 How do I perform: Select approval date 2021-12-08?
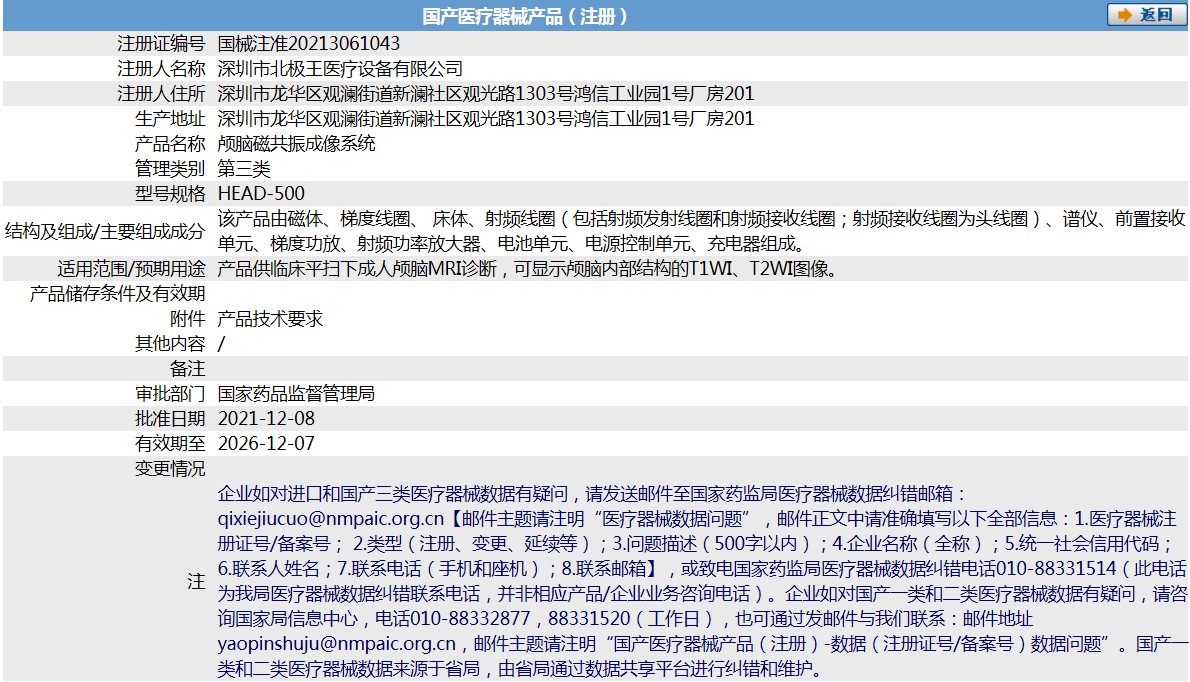266,420
